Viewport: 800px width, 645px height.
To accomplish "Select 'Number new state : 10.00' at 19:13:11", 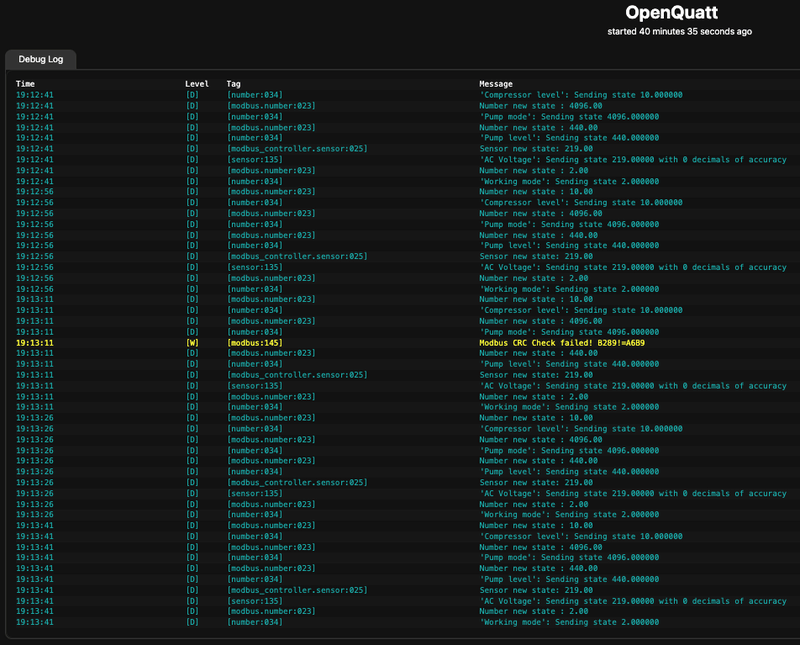I will (536, 300).
